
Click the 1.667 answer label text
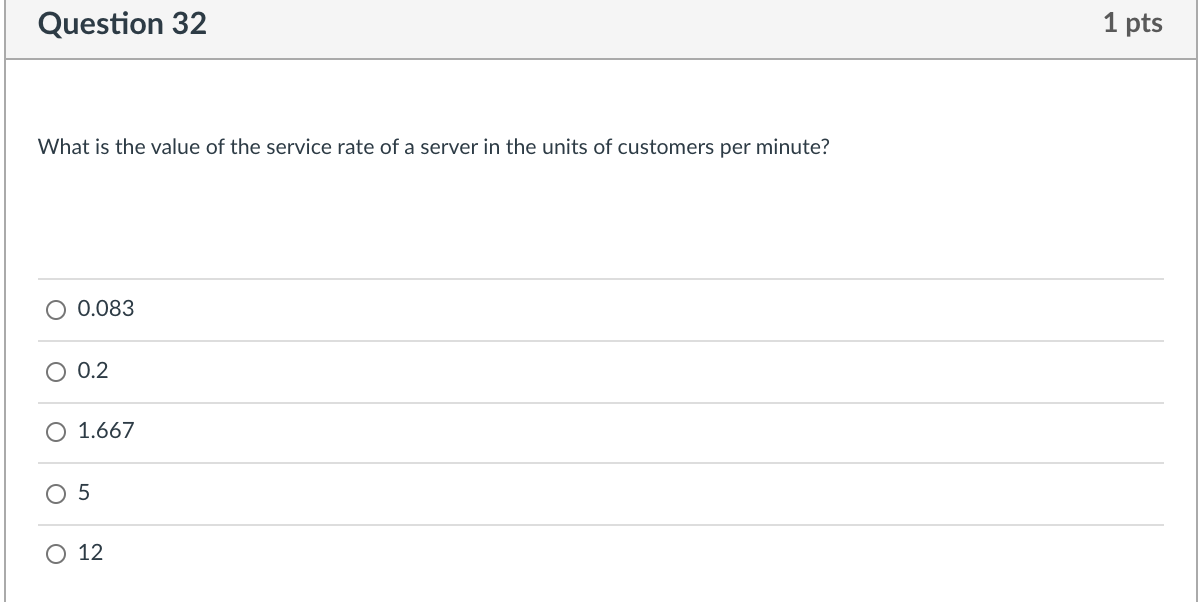[x=106, y=431]
